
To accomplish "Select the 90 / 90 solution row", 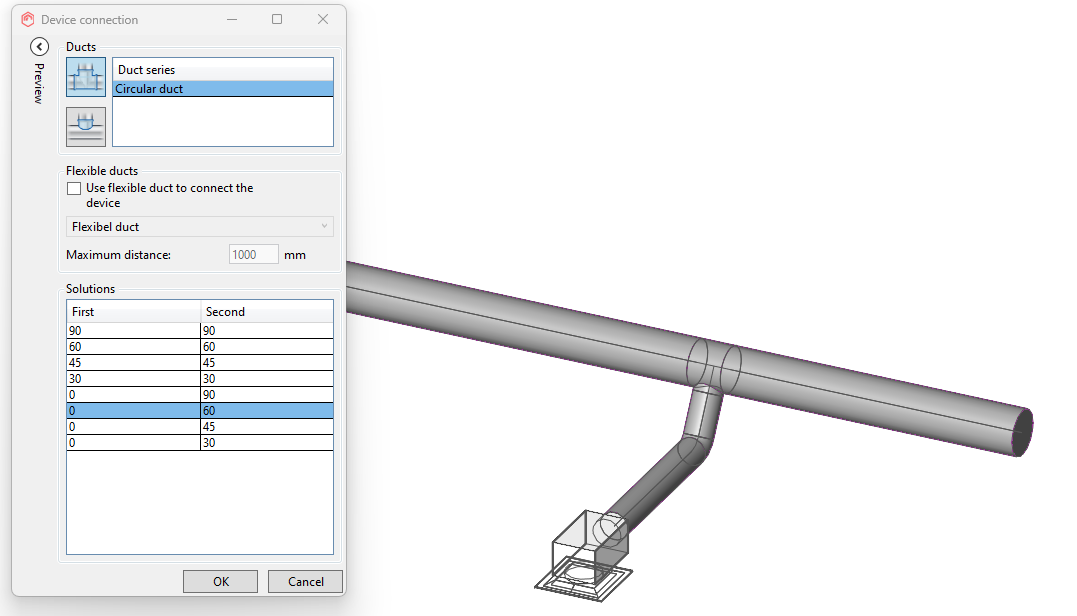I will tap(199, 331).
